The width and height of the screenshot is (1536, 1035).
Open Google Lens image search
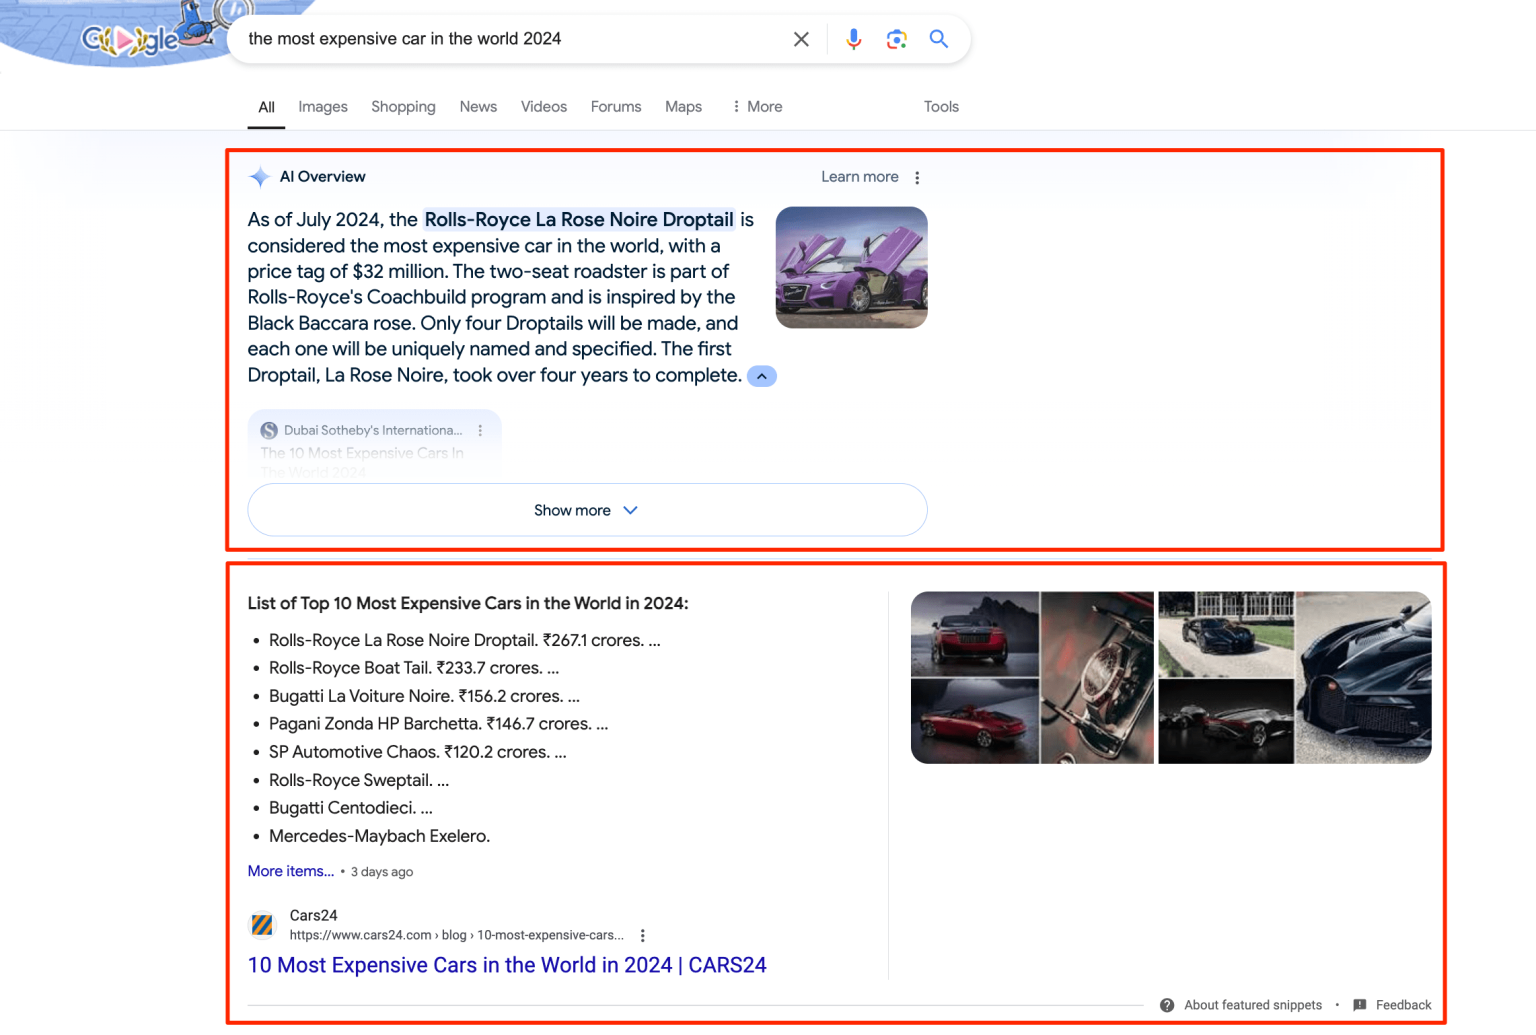[x=896, y=39]
